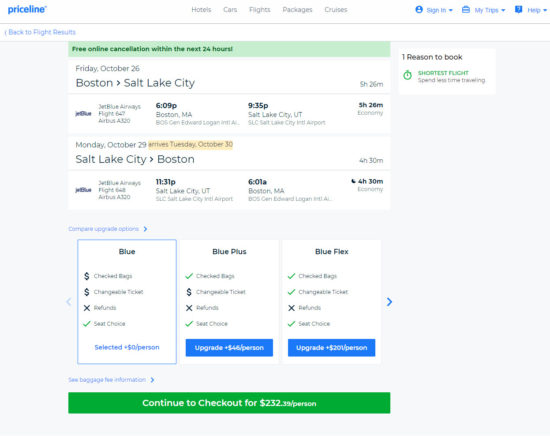Click X icon for Blue Refunds
This screenshot has width=550, height=436.
click(87, 308)
